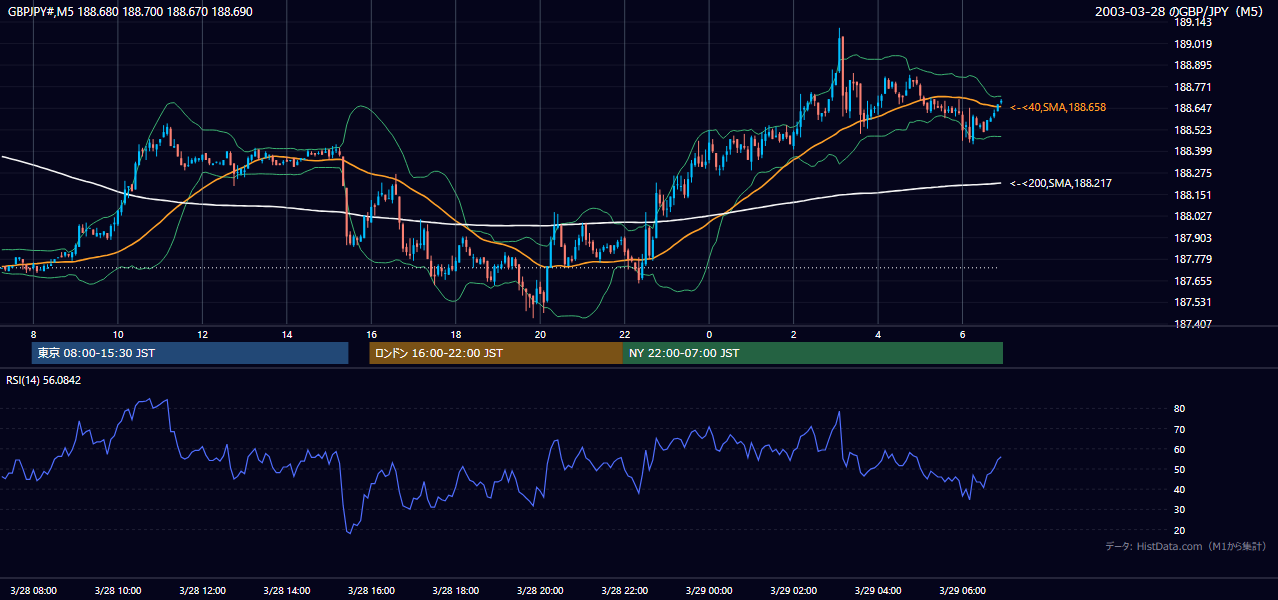Click the 3/28 22:00 time axis label
This screenshot has width=1278, height=600.
[624, 591]
